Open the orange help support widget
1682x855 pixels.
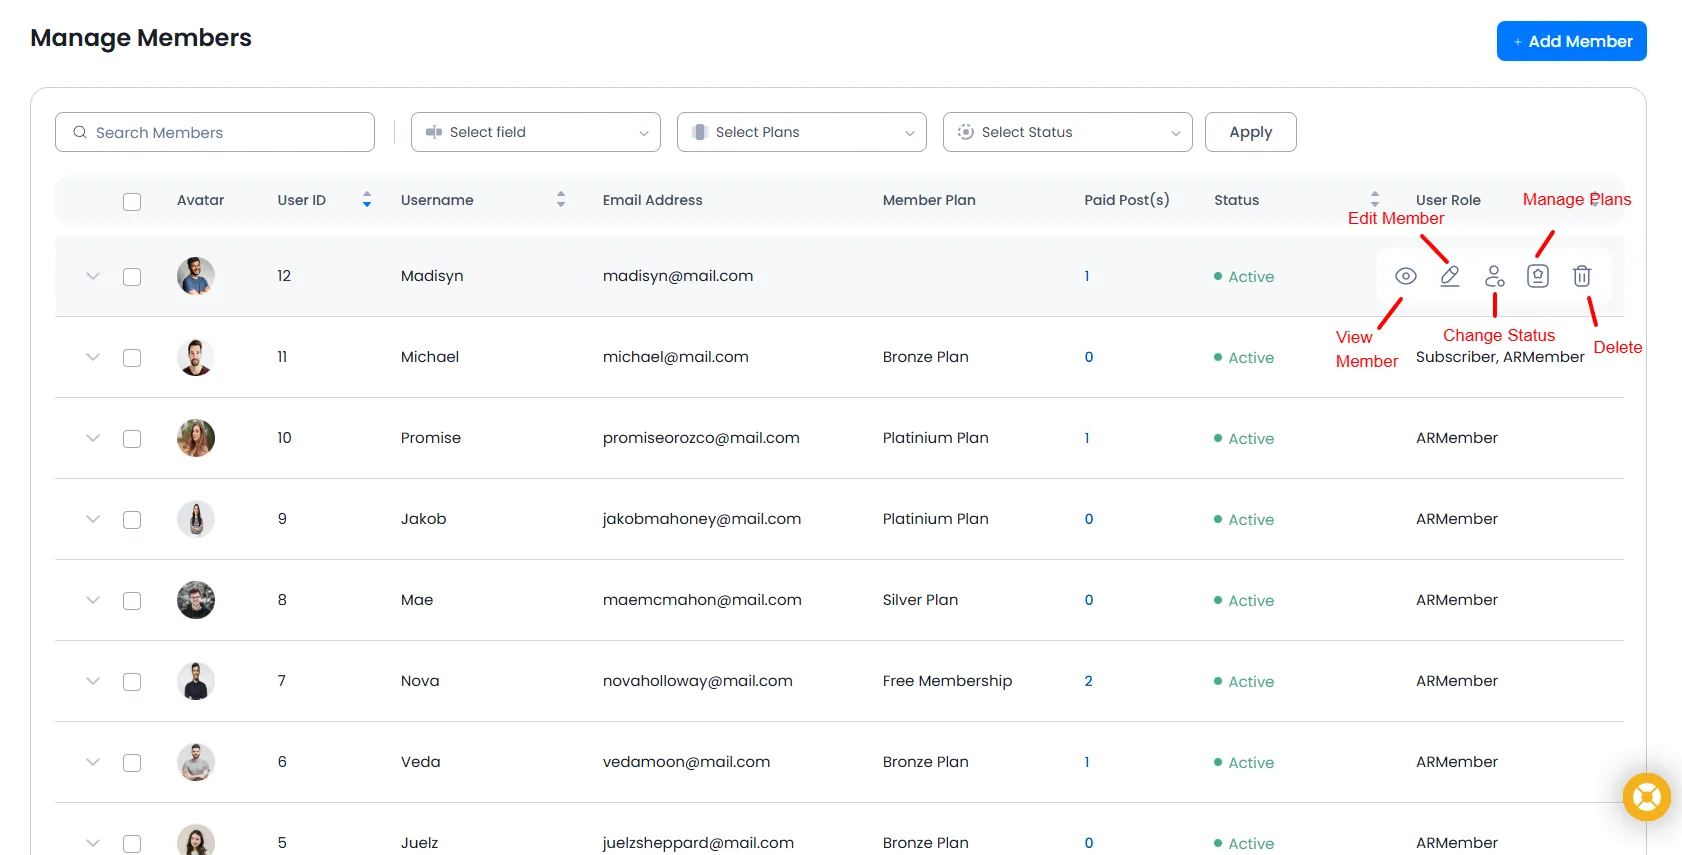click(1646, 797)
